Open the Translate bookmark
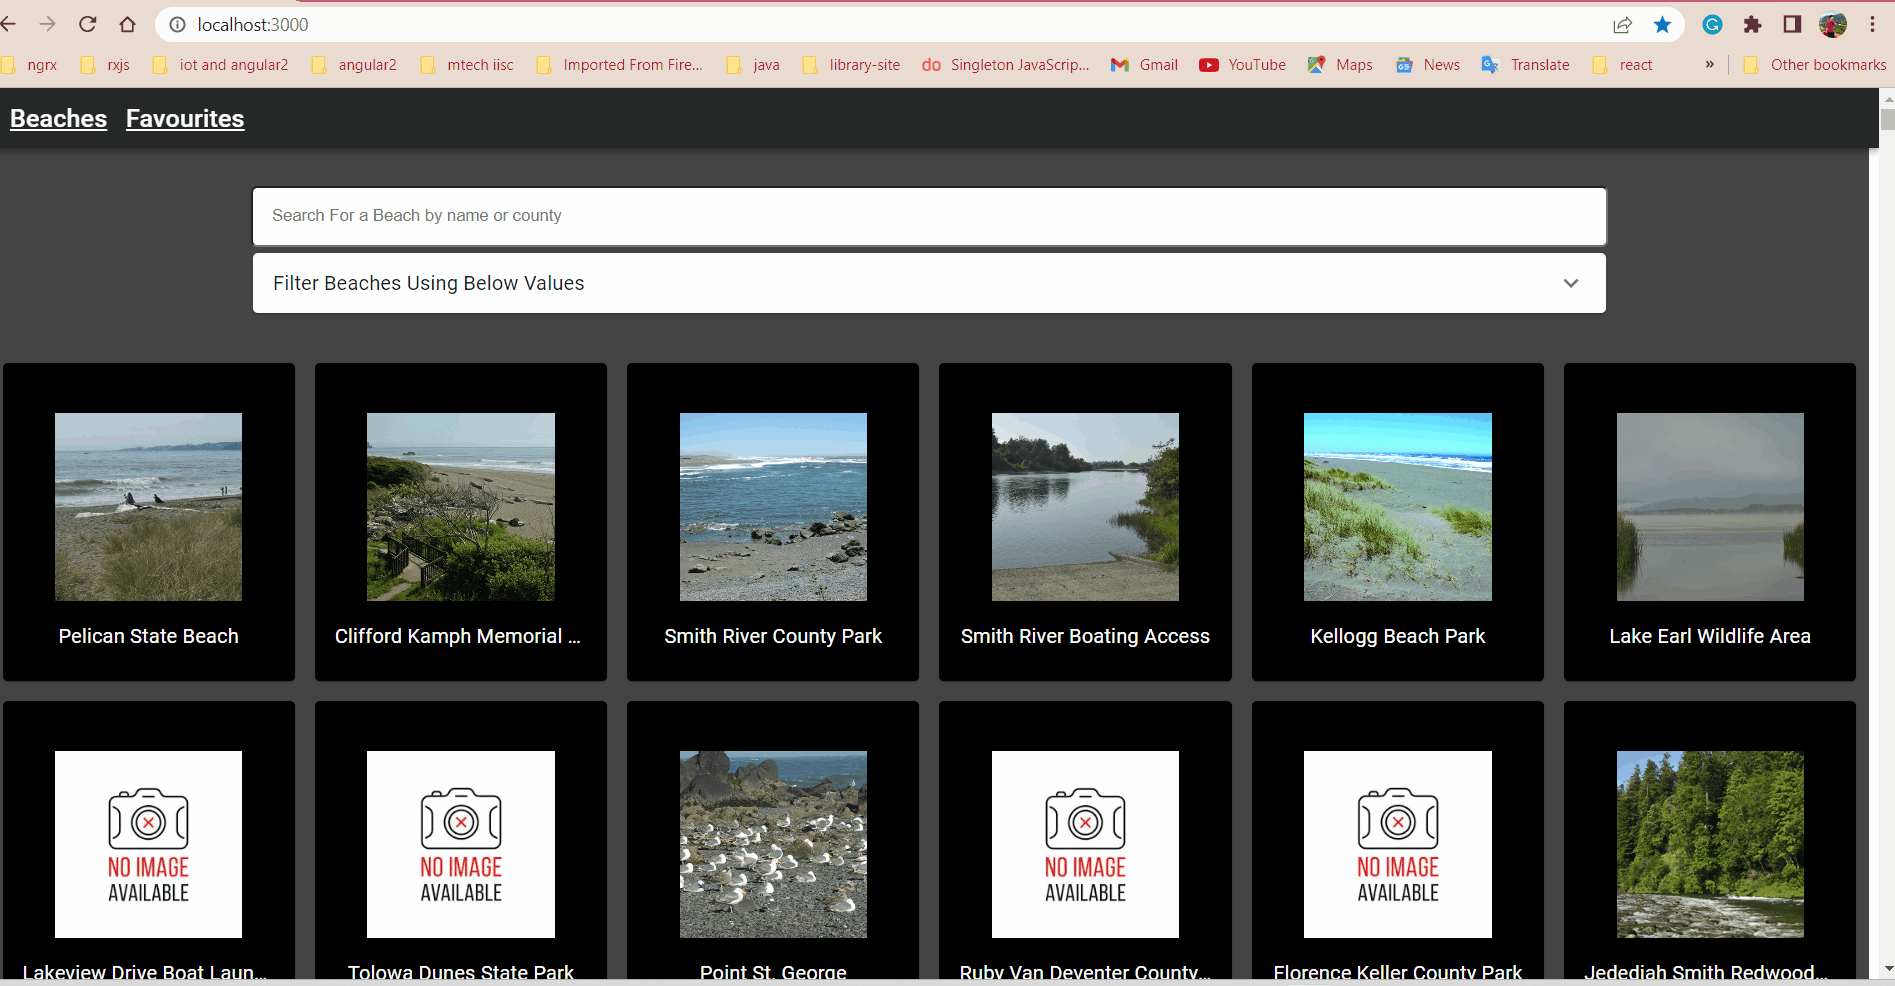This screenshot has height=986, width=1895. (x=1526, y=65)
